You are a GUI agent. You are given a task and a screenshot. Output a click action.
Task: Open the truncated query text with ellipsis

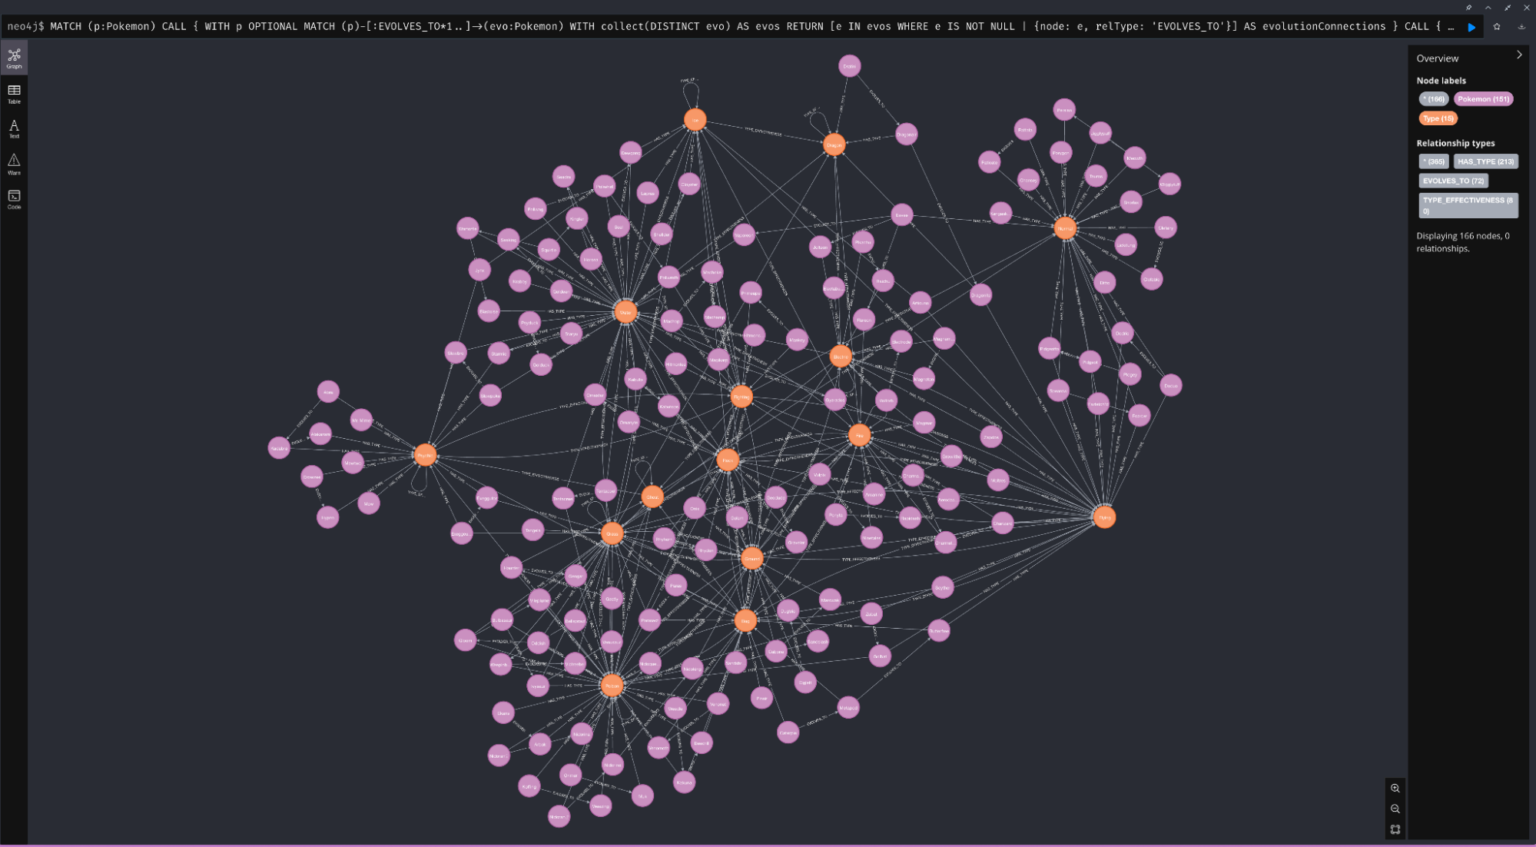[x=1451, y=28]
